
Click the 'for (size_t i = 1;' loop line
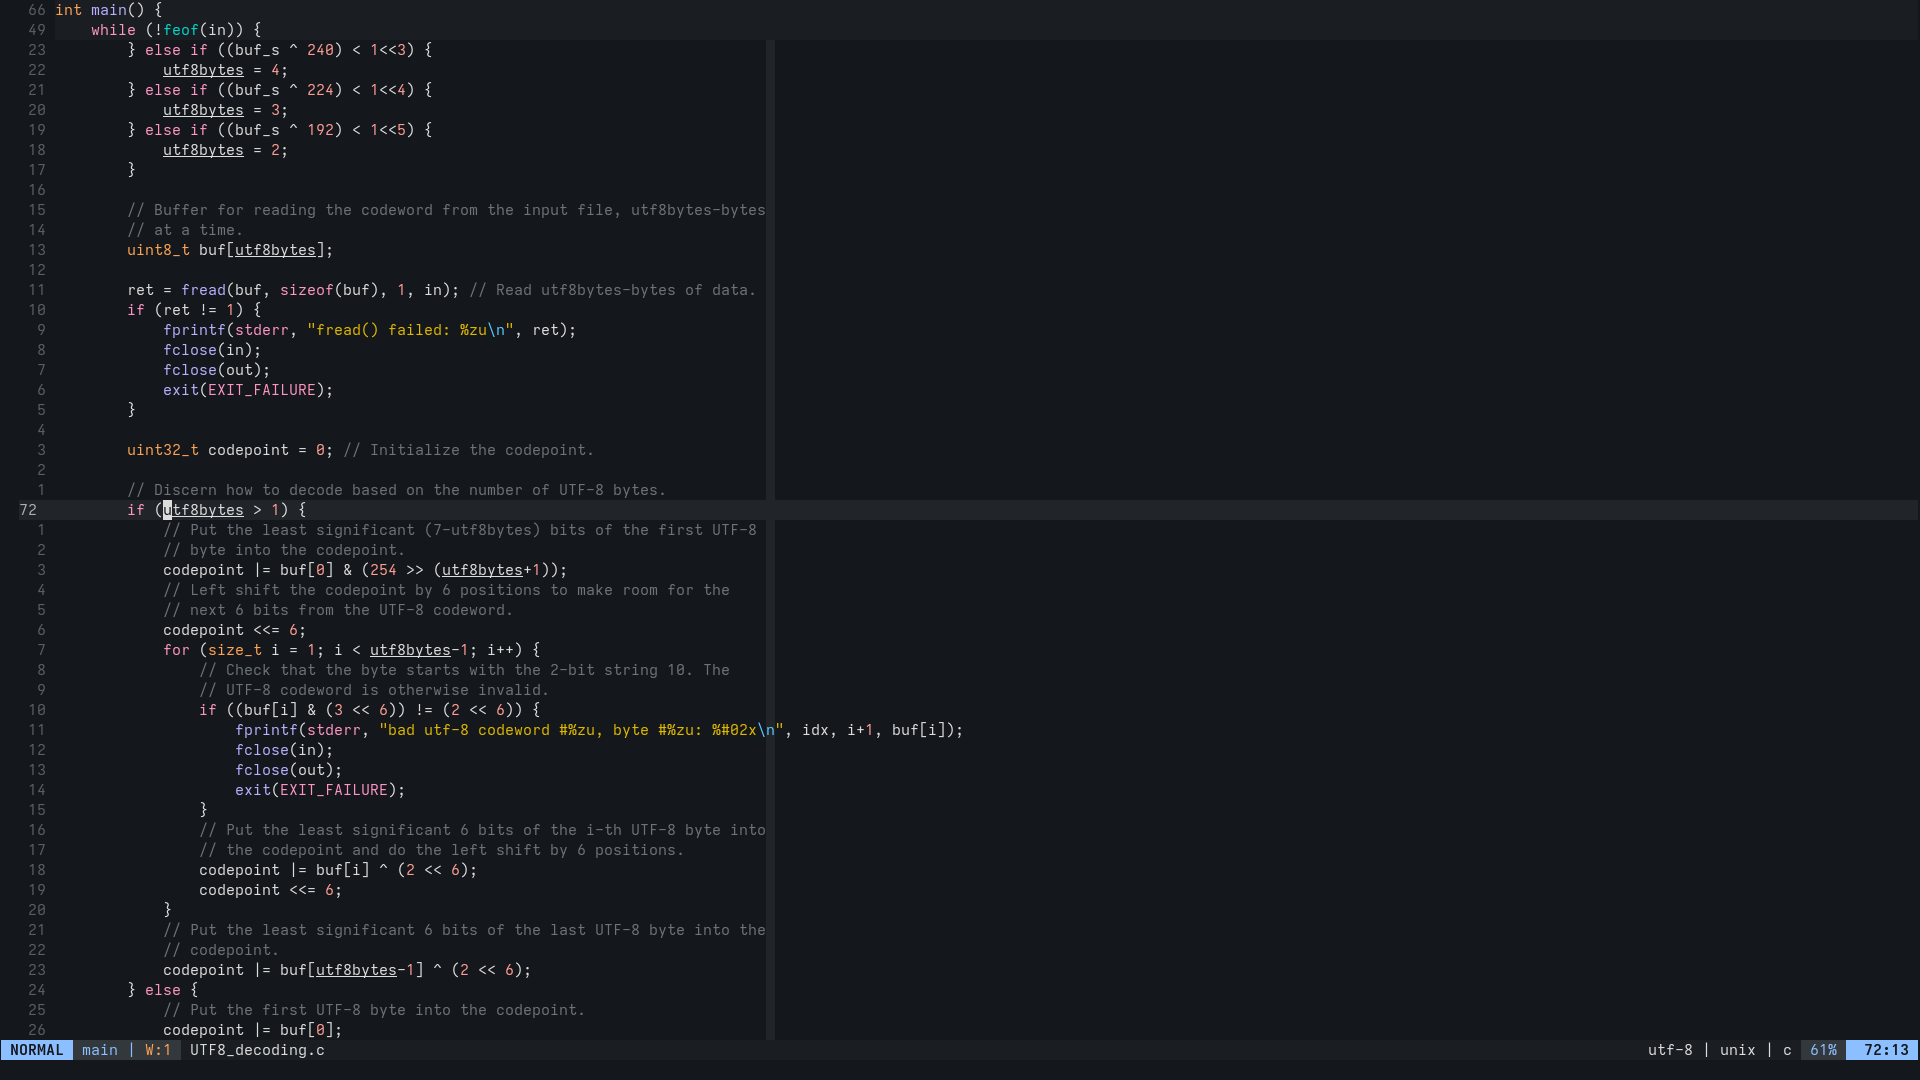351,650
